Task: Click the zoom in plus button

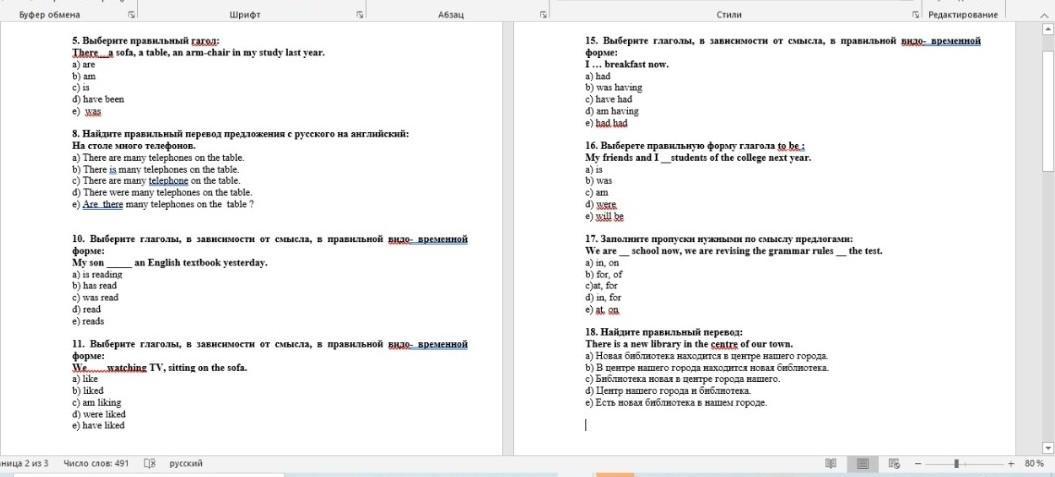Action: [x=1011, y=464]
